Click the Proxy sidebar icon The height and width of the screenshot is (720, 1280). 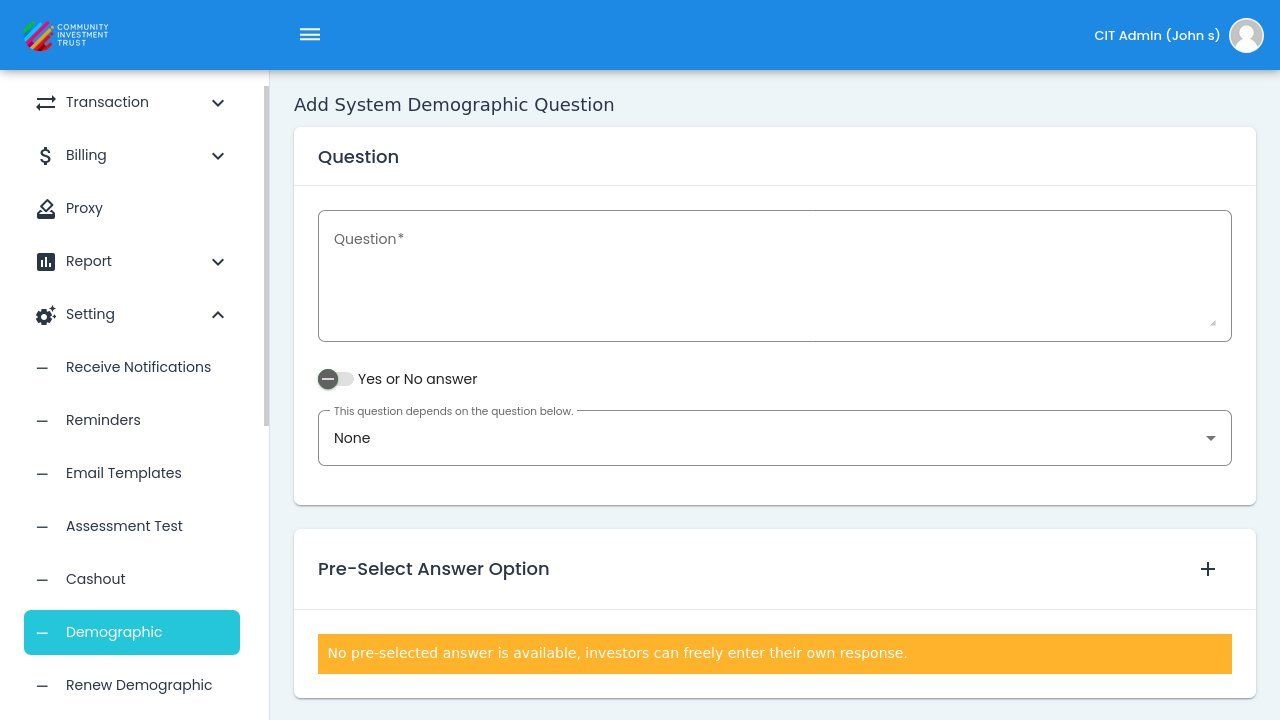[x=46, y=209]
